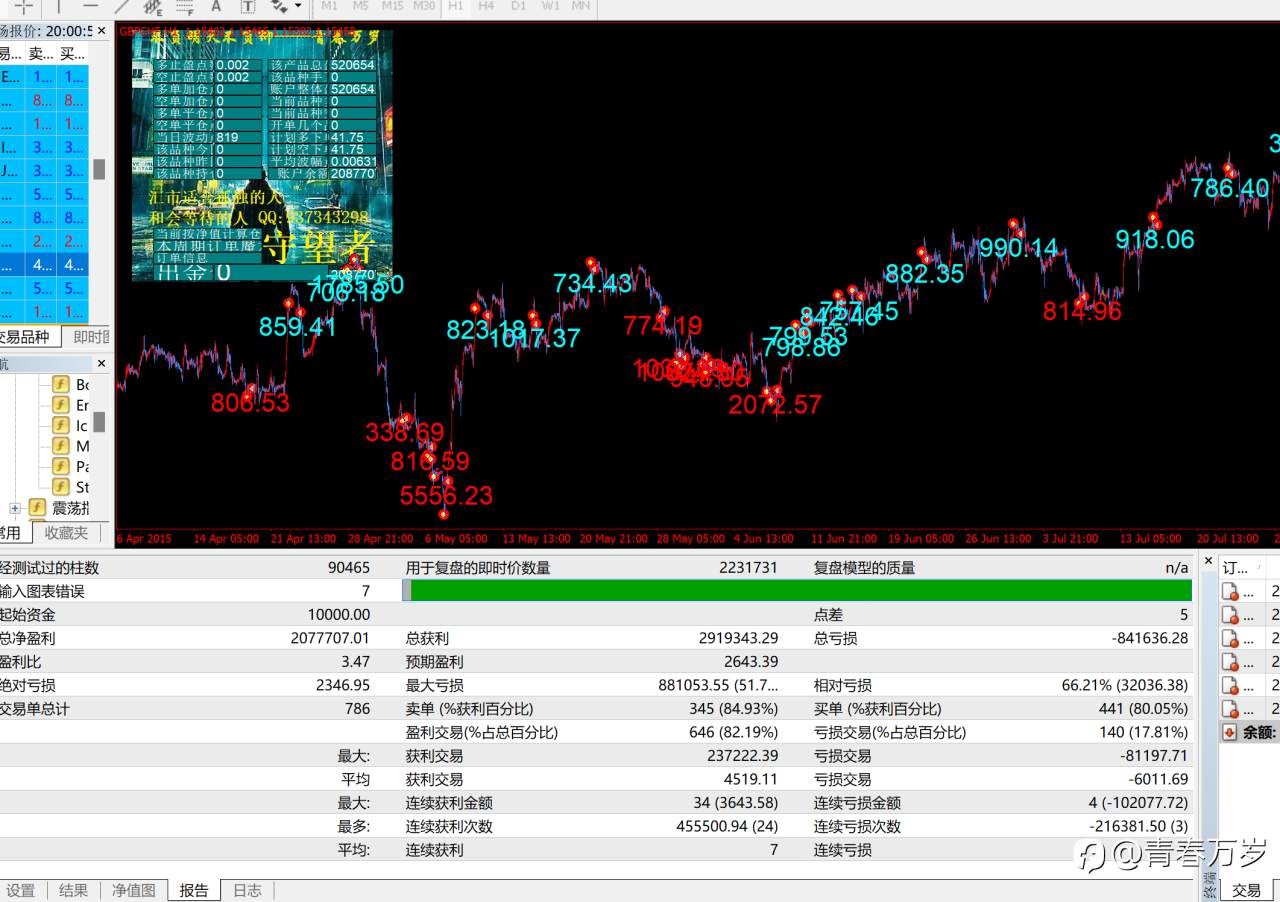
Task: Open the 结果 tab in tester
Action: (x=73, y=890)
